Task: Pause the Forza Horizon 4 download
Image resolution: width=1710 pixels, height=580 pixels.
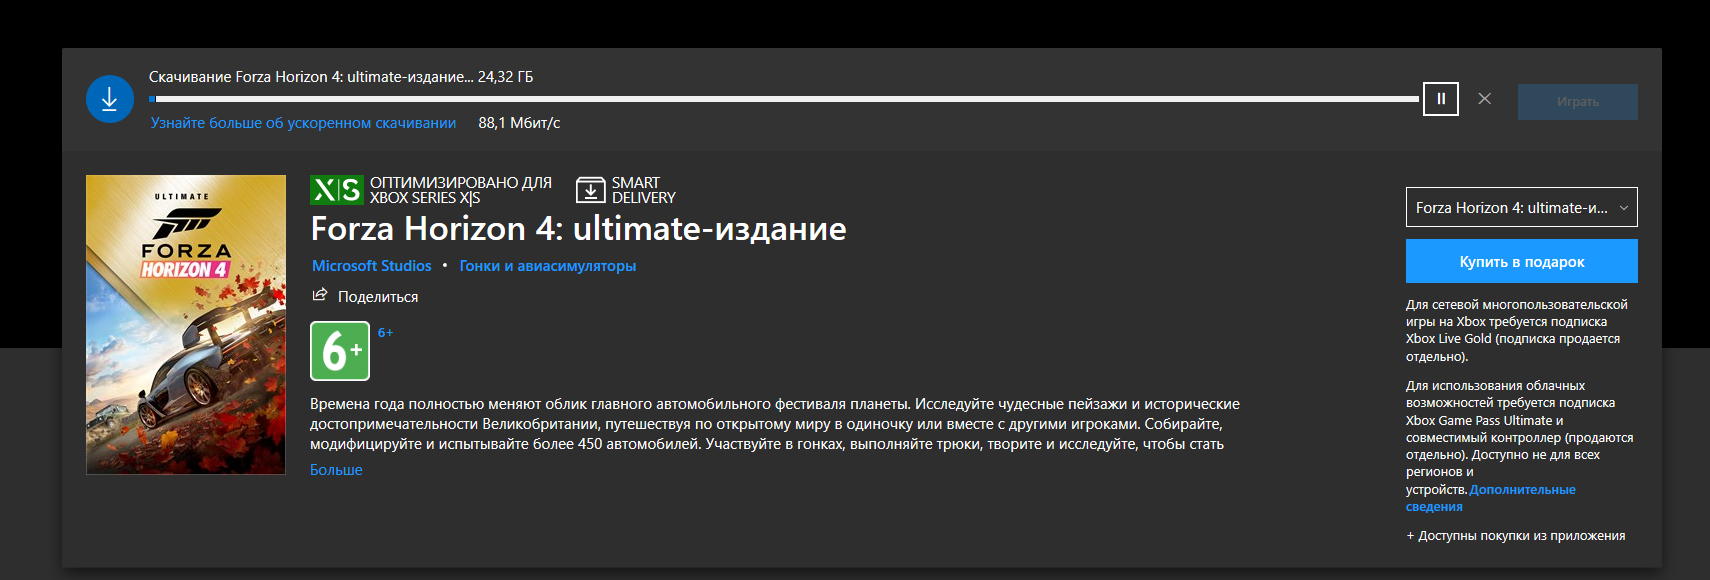Action: coord(1441,99)
